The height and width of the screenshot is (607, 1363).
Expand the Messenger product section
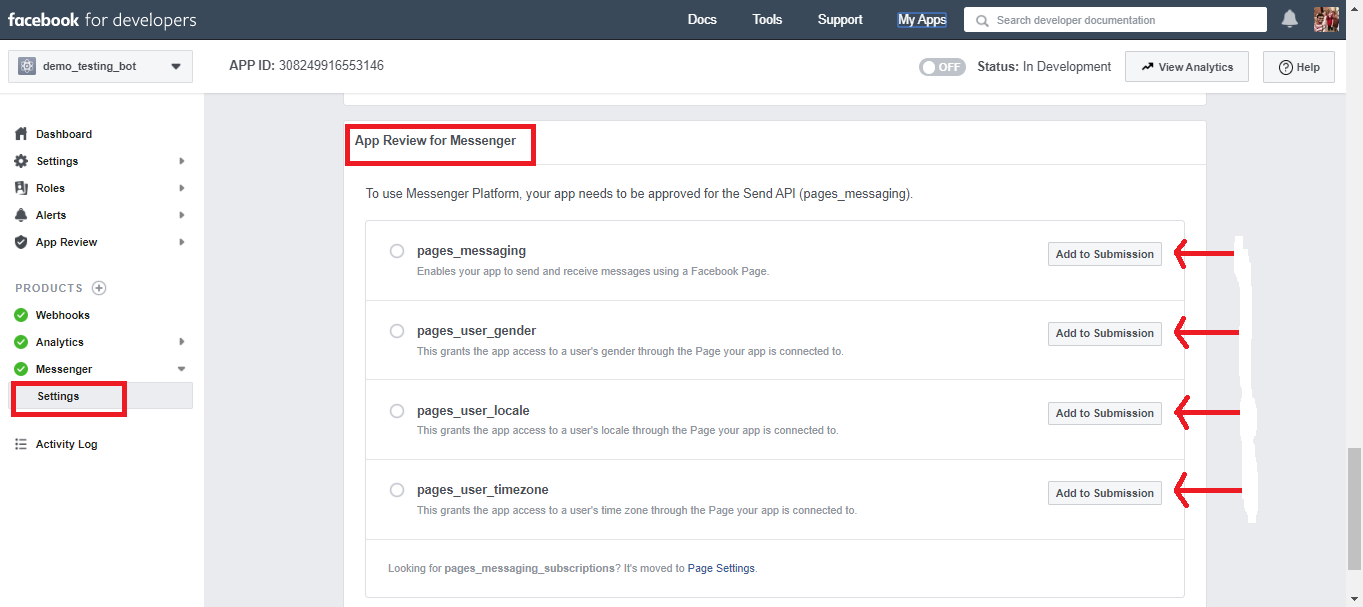[181, 368]
